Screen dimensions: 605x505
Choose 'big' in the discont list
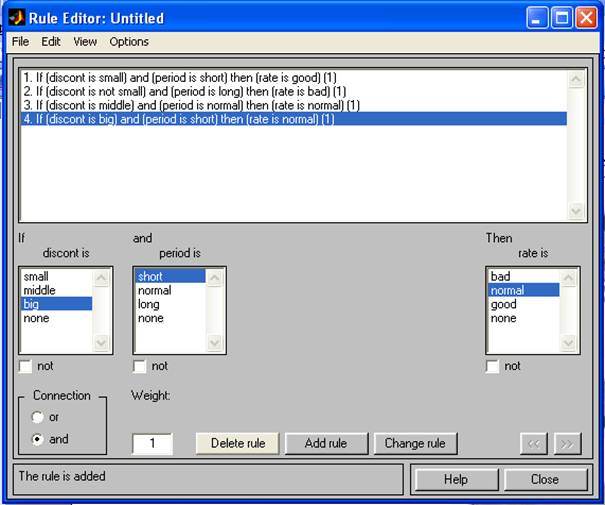(x=57, y=304)
